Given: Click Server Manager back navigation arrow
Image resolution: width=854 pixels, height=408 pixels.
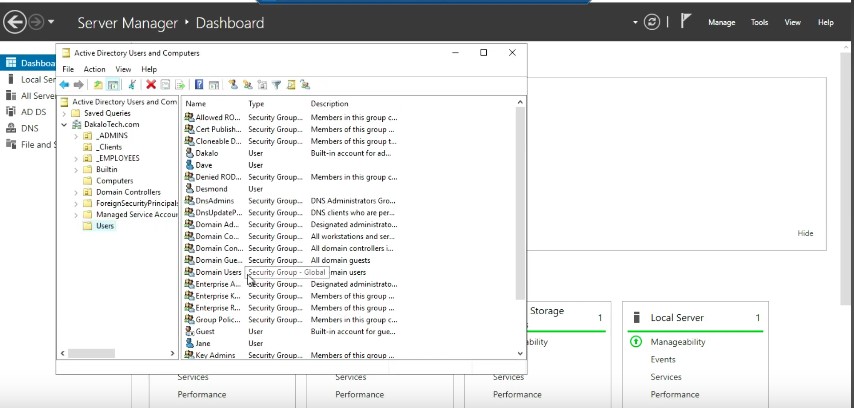Looking at the screenshot, I should click(x=15, y=22).
